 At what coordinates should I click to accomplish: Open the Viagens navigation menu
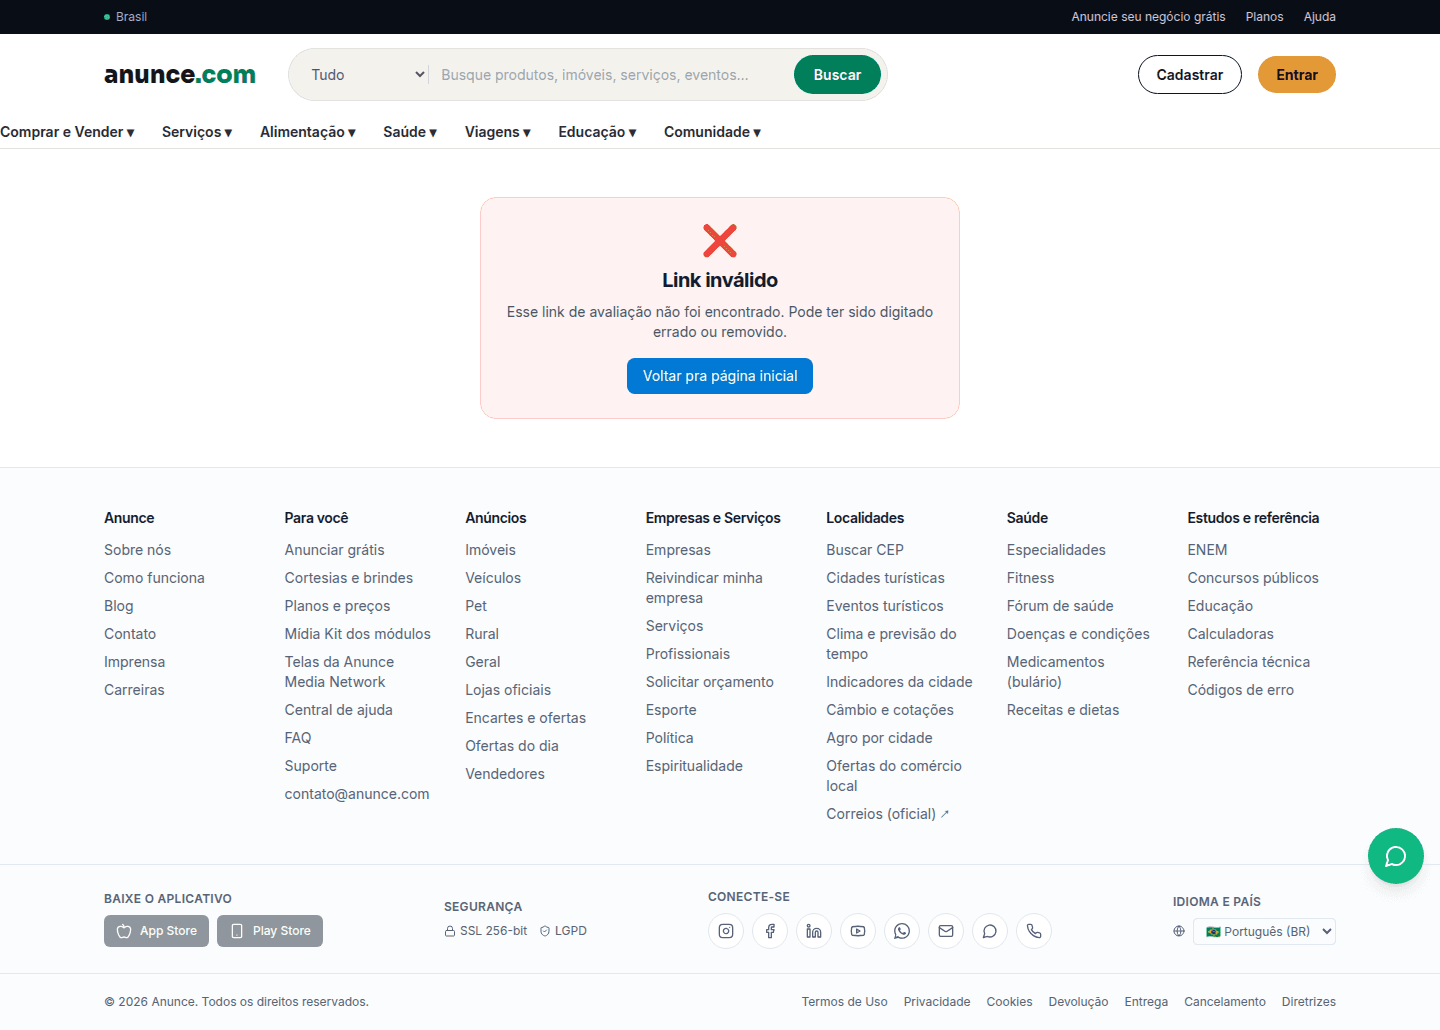(498, 132)
